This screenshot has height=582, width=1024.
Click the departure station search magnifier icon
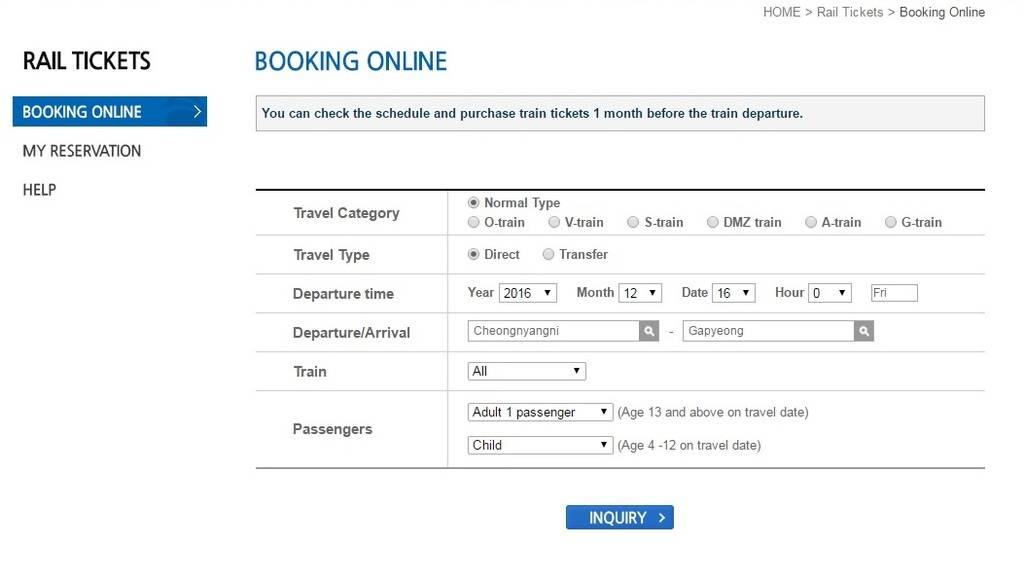[648, 331]
